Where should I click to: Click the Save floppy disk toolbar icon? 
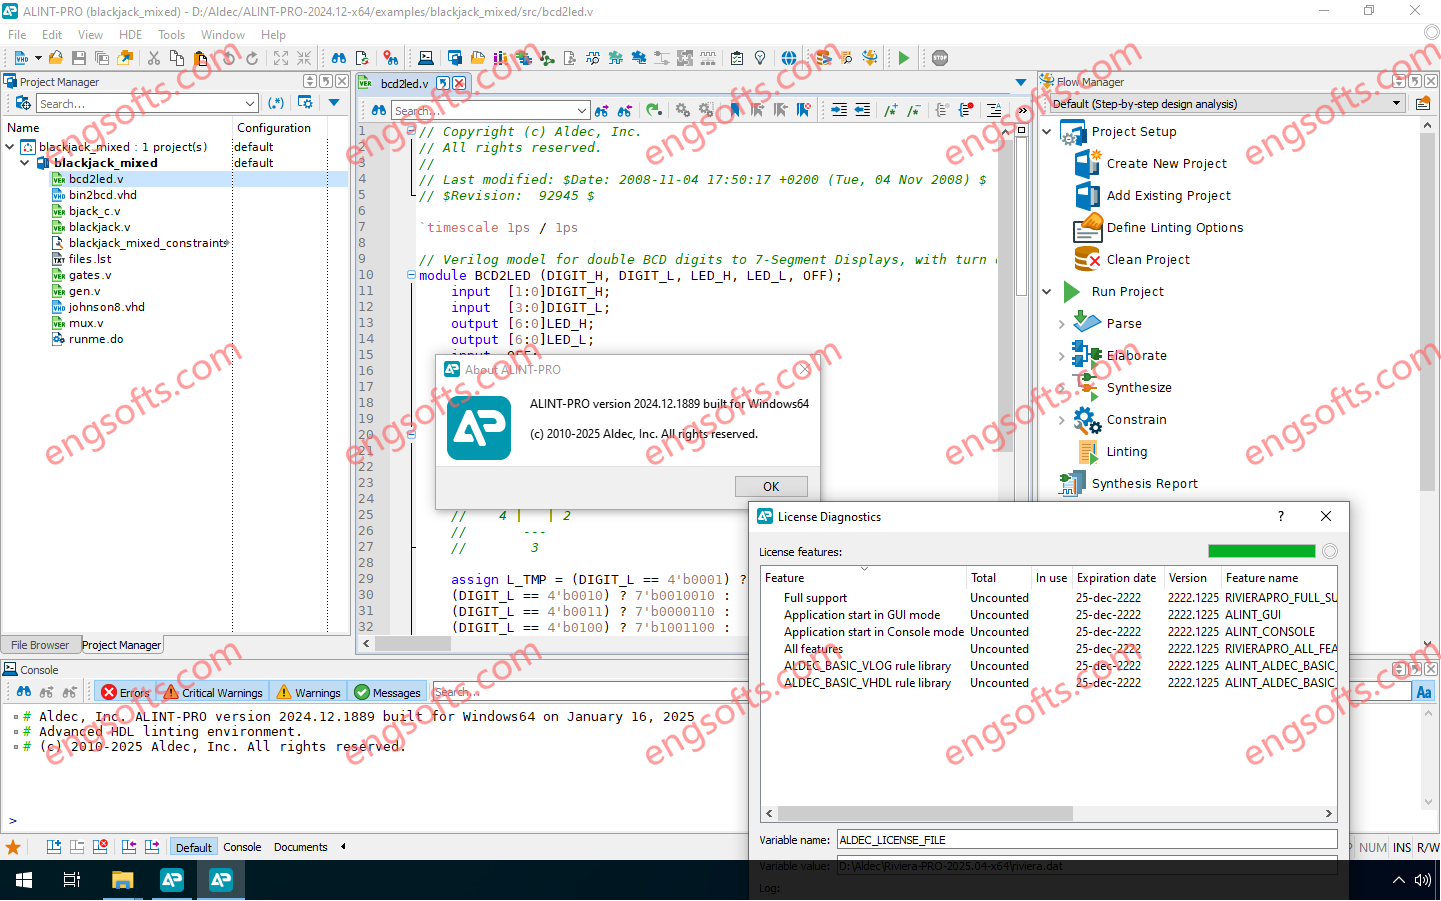[79, 58]
